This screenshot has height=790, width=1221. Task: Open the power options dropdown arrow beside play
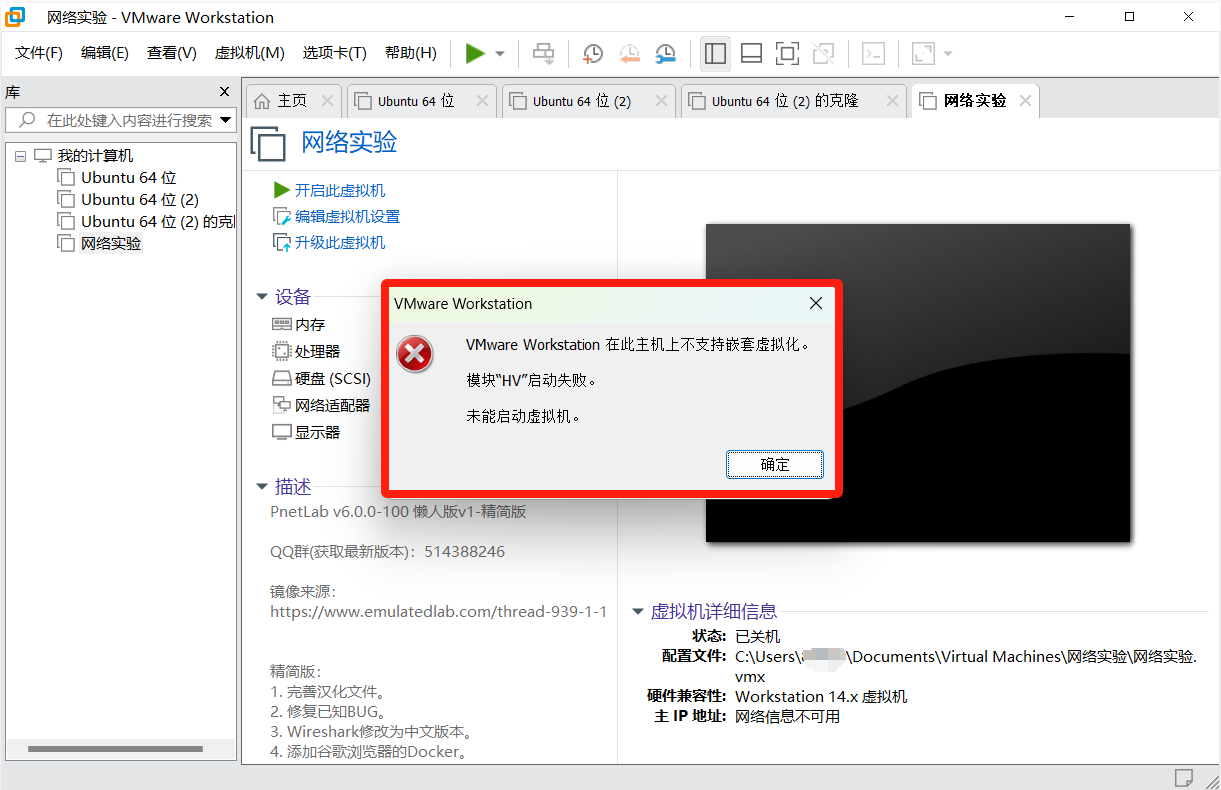[500, 54]
